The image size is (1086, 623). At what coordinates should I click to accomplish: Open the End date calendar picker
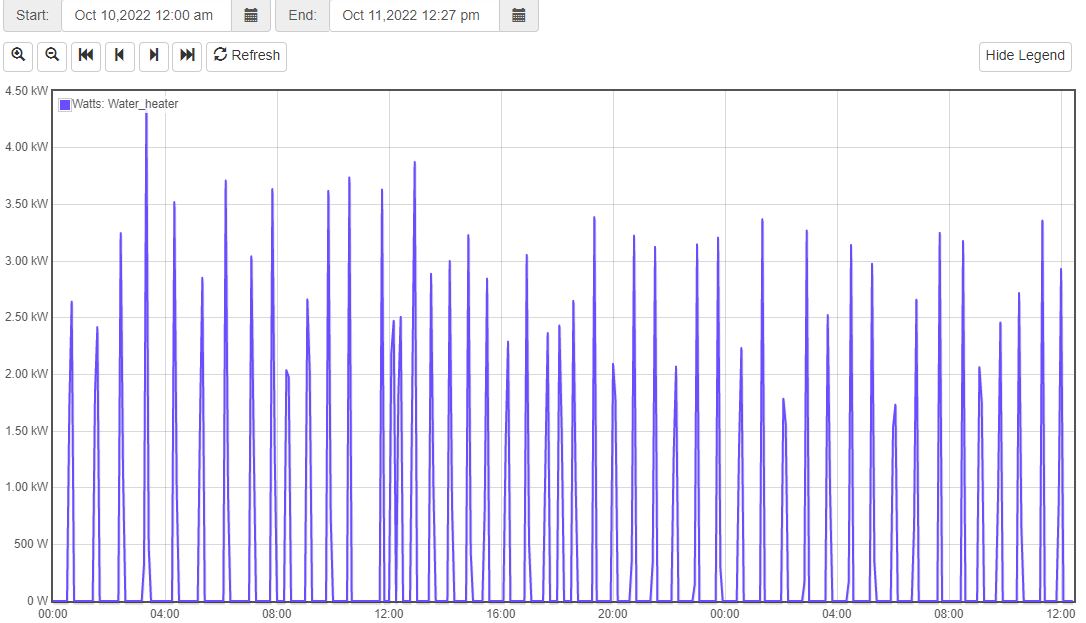(x=518, y=15)
